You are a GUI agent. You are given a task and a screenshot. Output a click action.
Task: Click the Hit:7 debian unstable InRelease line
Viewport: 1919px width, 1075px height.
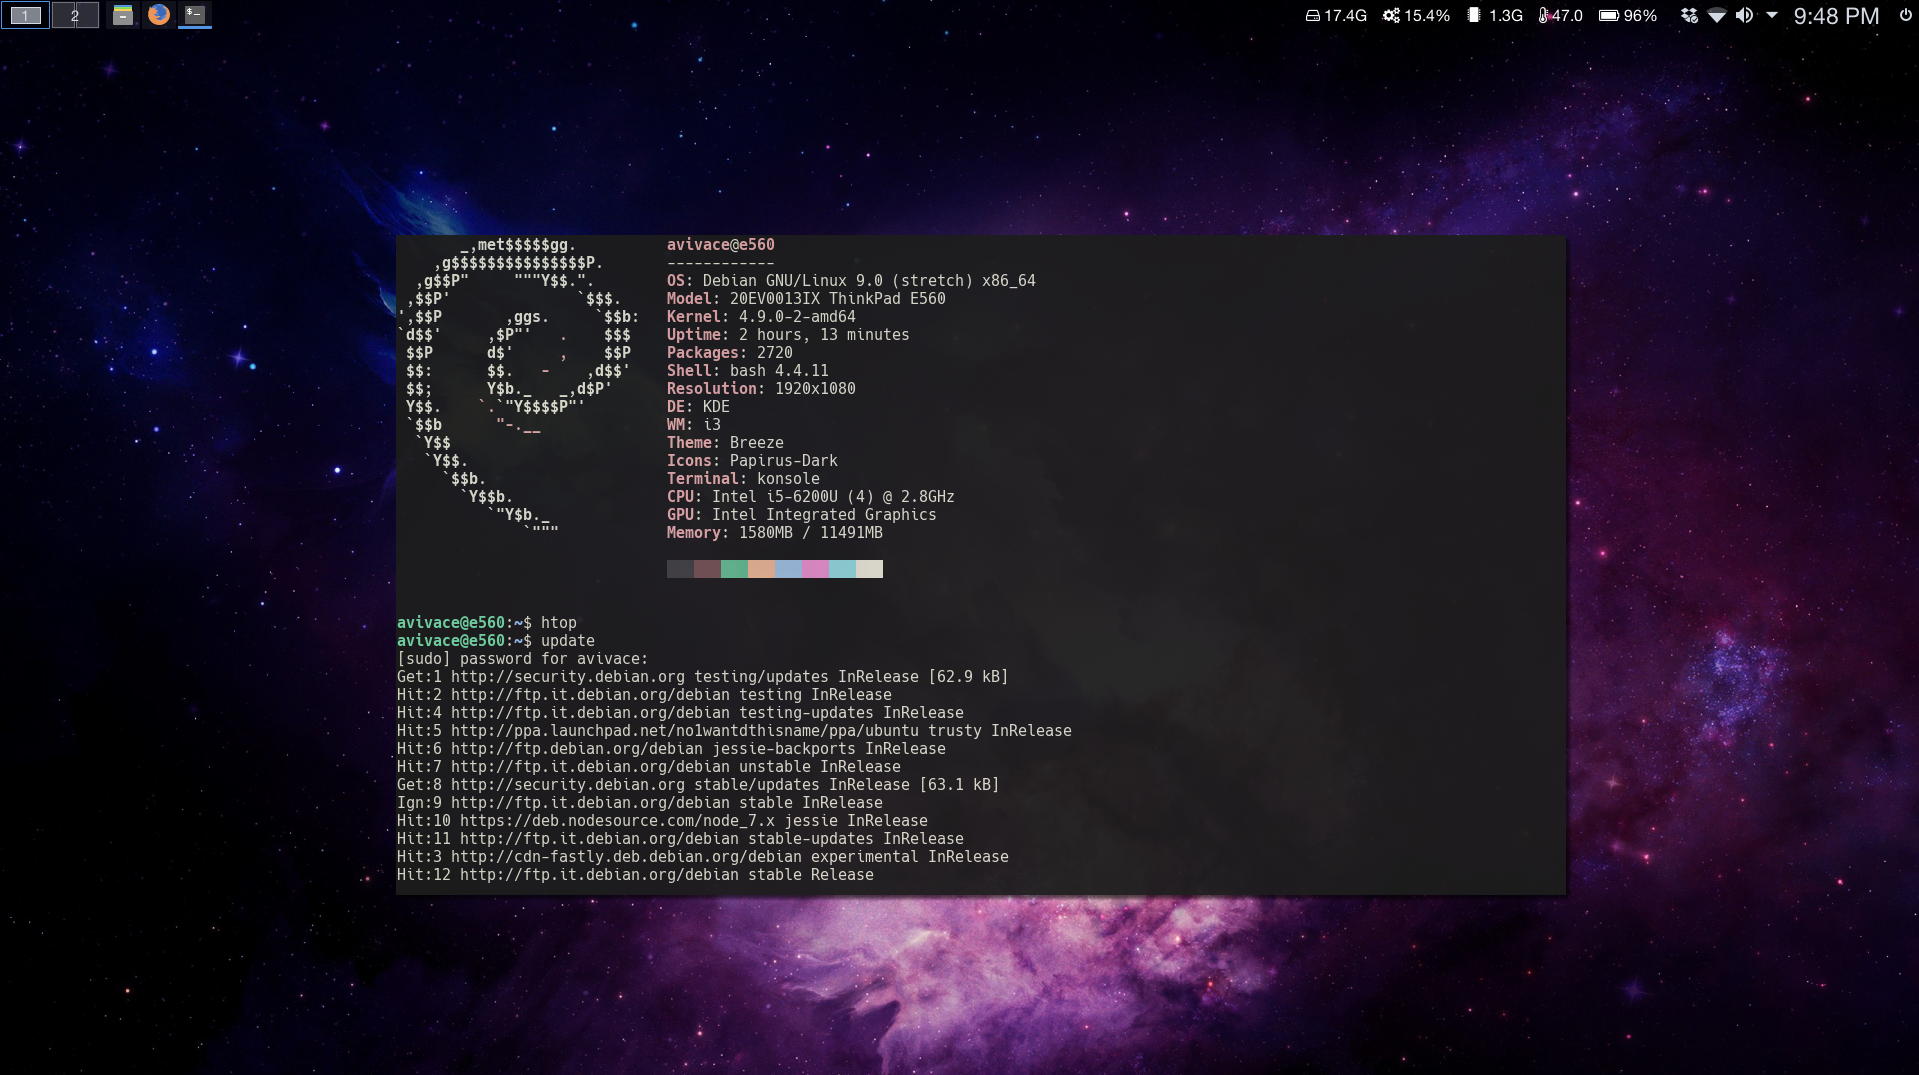(648, 767)
